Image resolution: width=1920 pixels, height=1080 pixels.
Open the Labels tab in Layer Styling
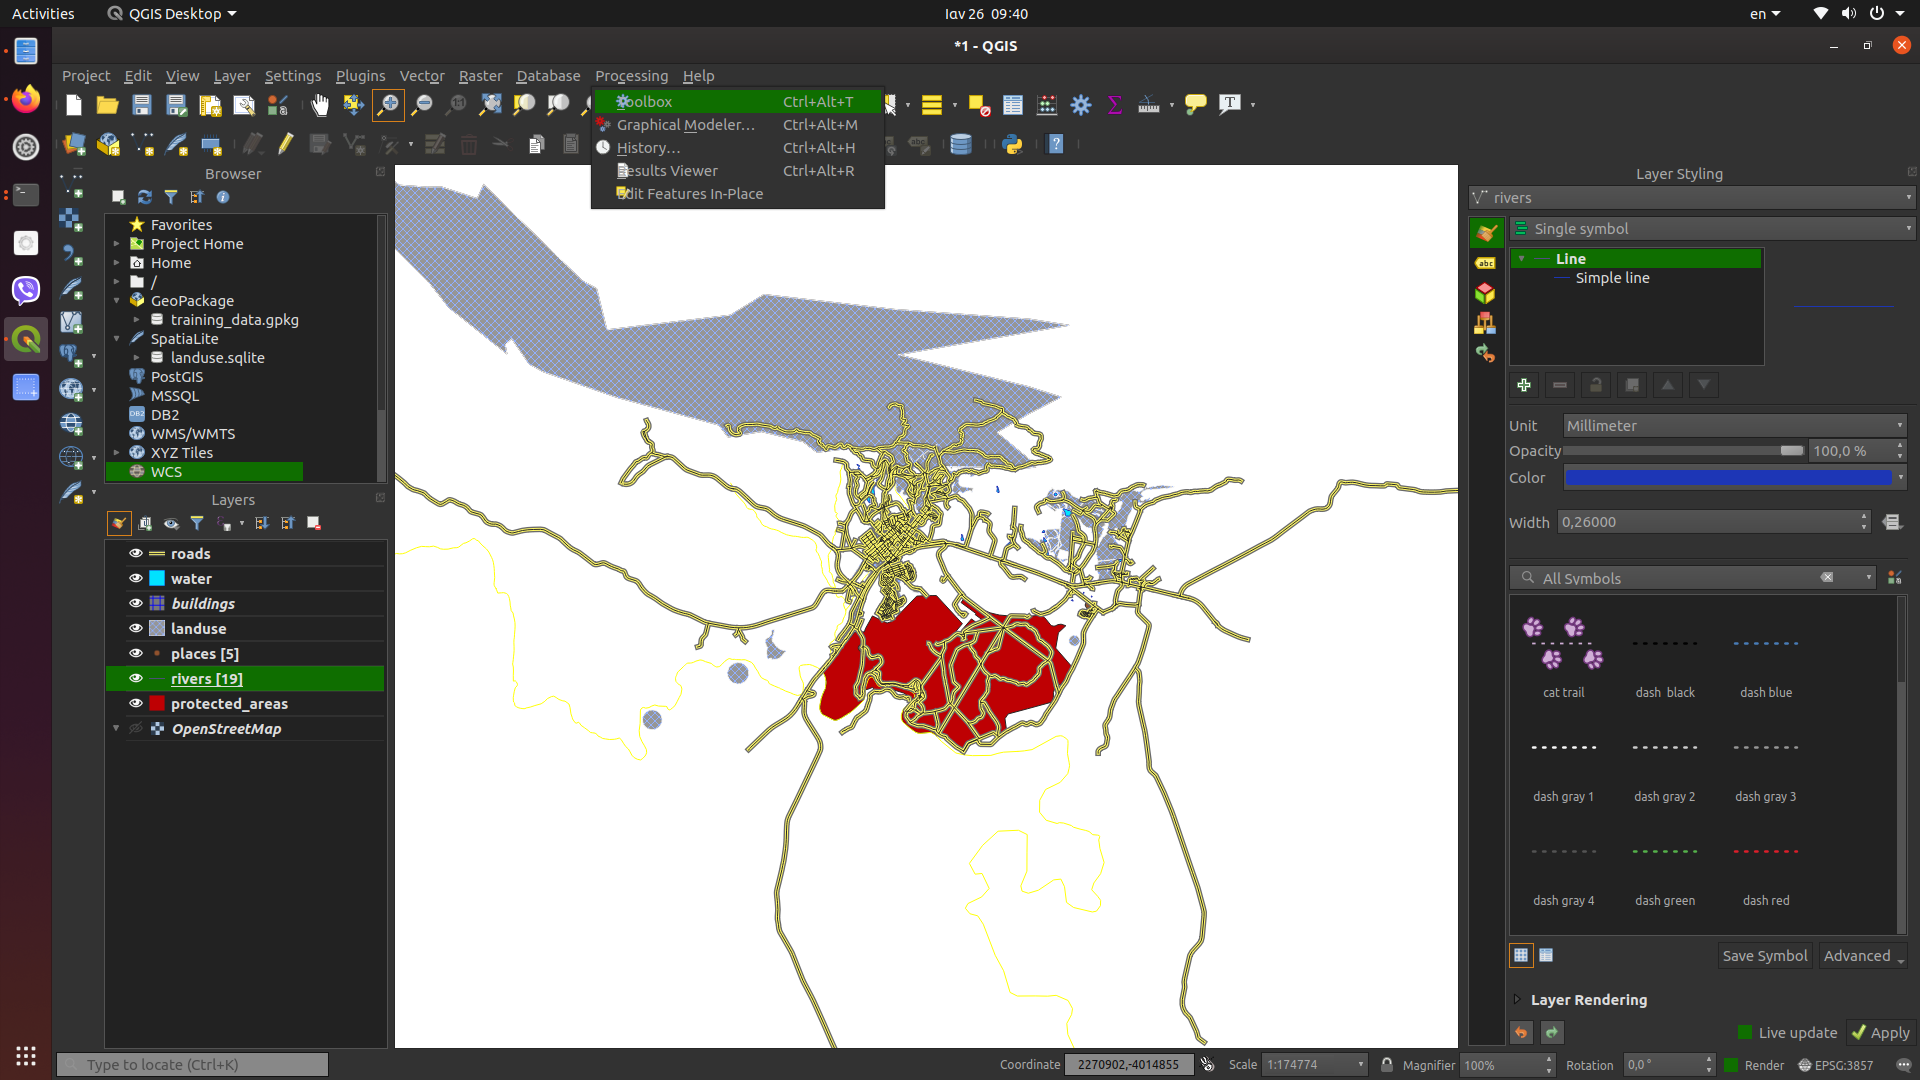tap(1485, 263)
